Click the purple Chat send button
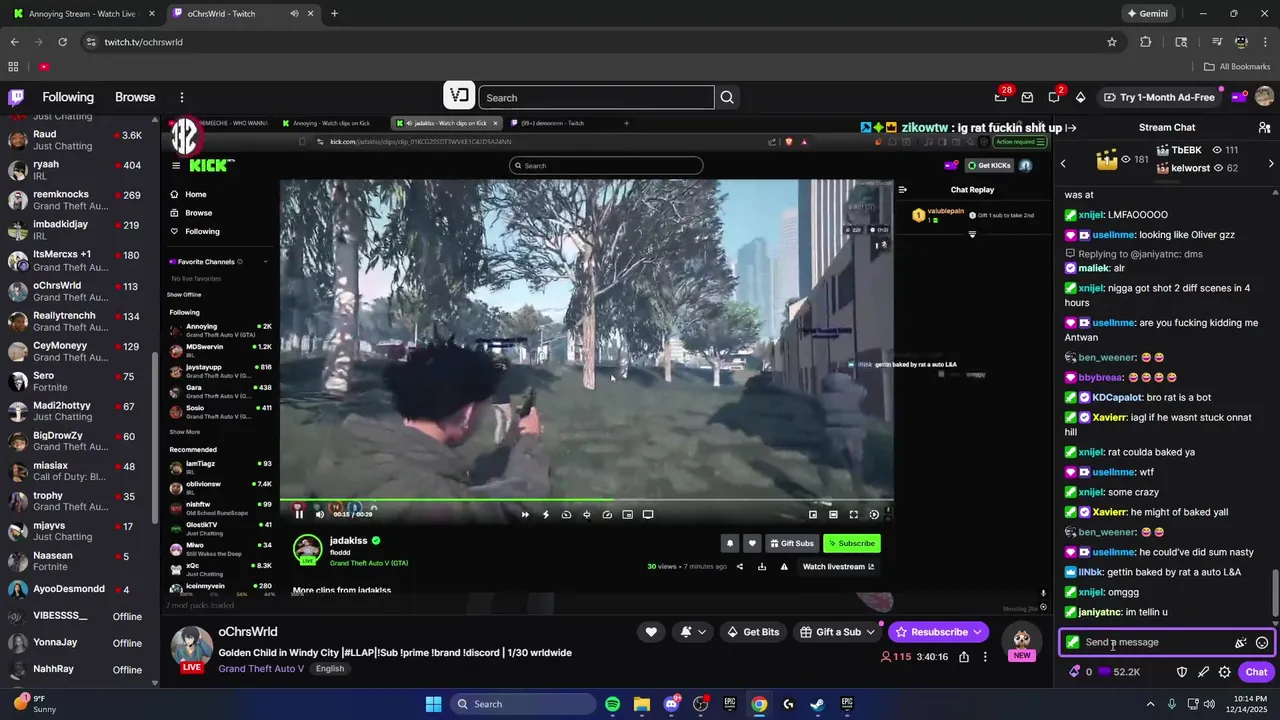The image size is (1280, 720). [1256, 672]
